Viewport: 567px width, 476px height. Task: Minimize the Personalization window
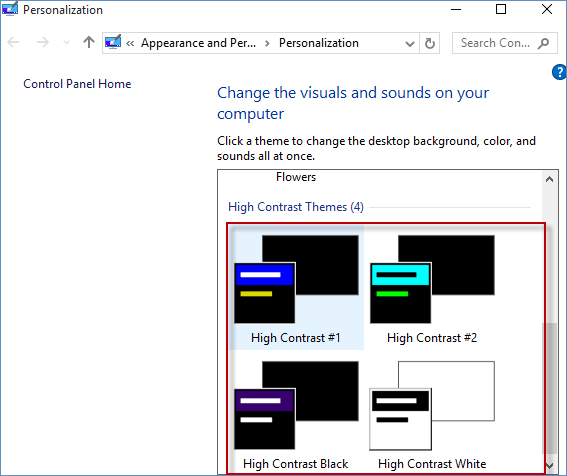tap(456, 9)
